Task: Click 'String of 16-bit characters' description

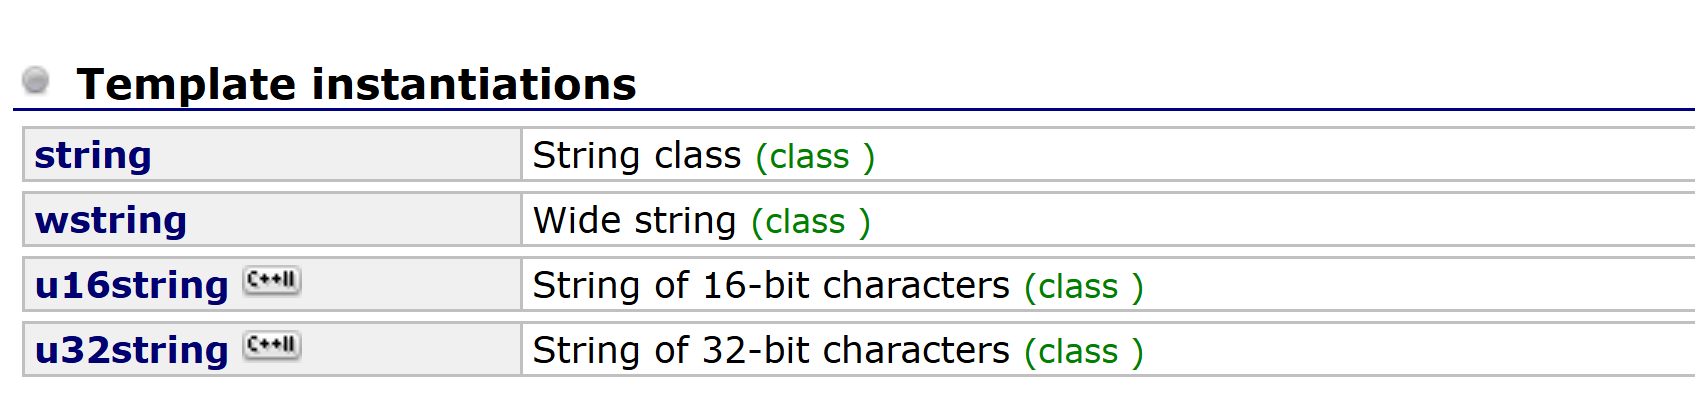Action: (x=771, y=285)
